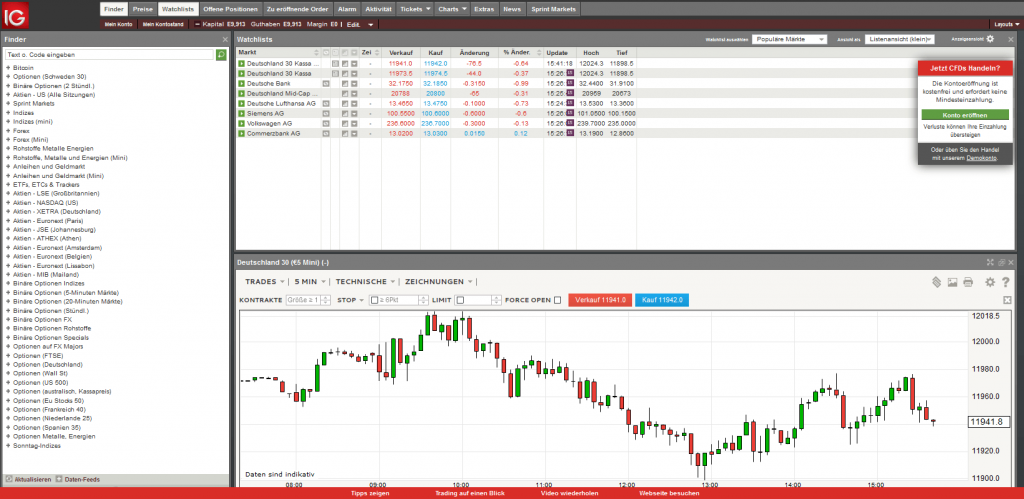Open chart icon for Commerzbank AG row
Screen dimensions: 1024x499
[x=345, y=133]
